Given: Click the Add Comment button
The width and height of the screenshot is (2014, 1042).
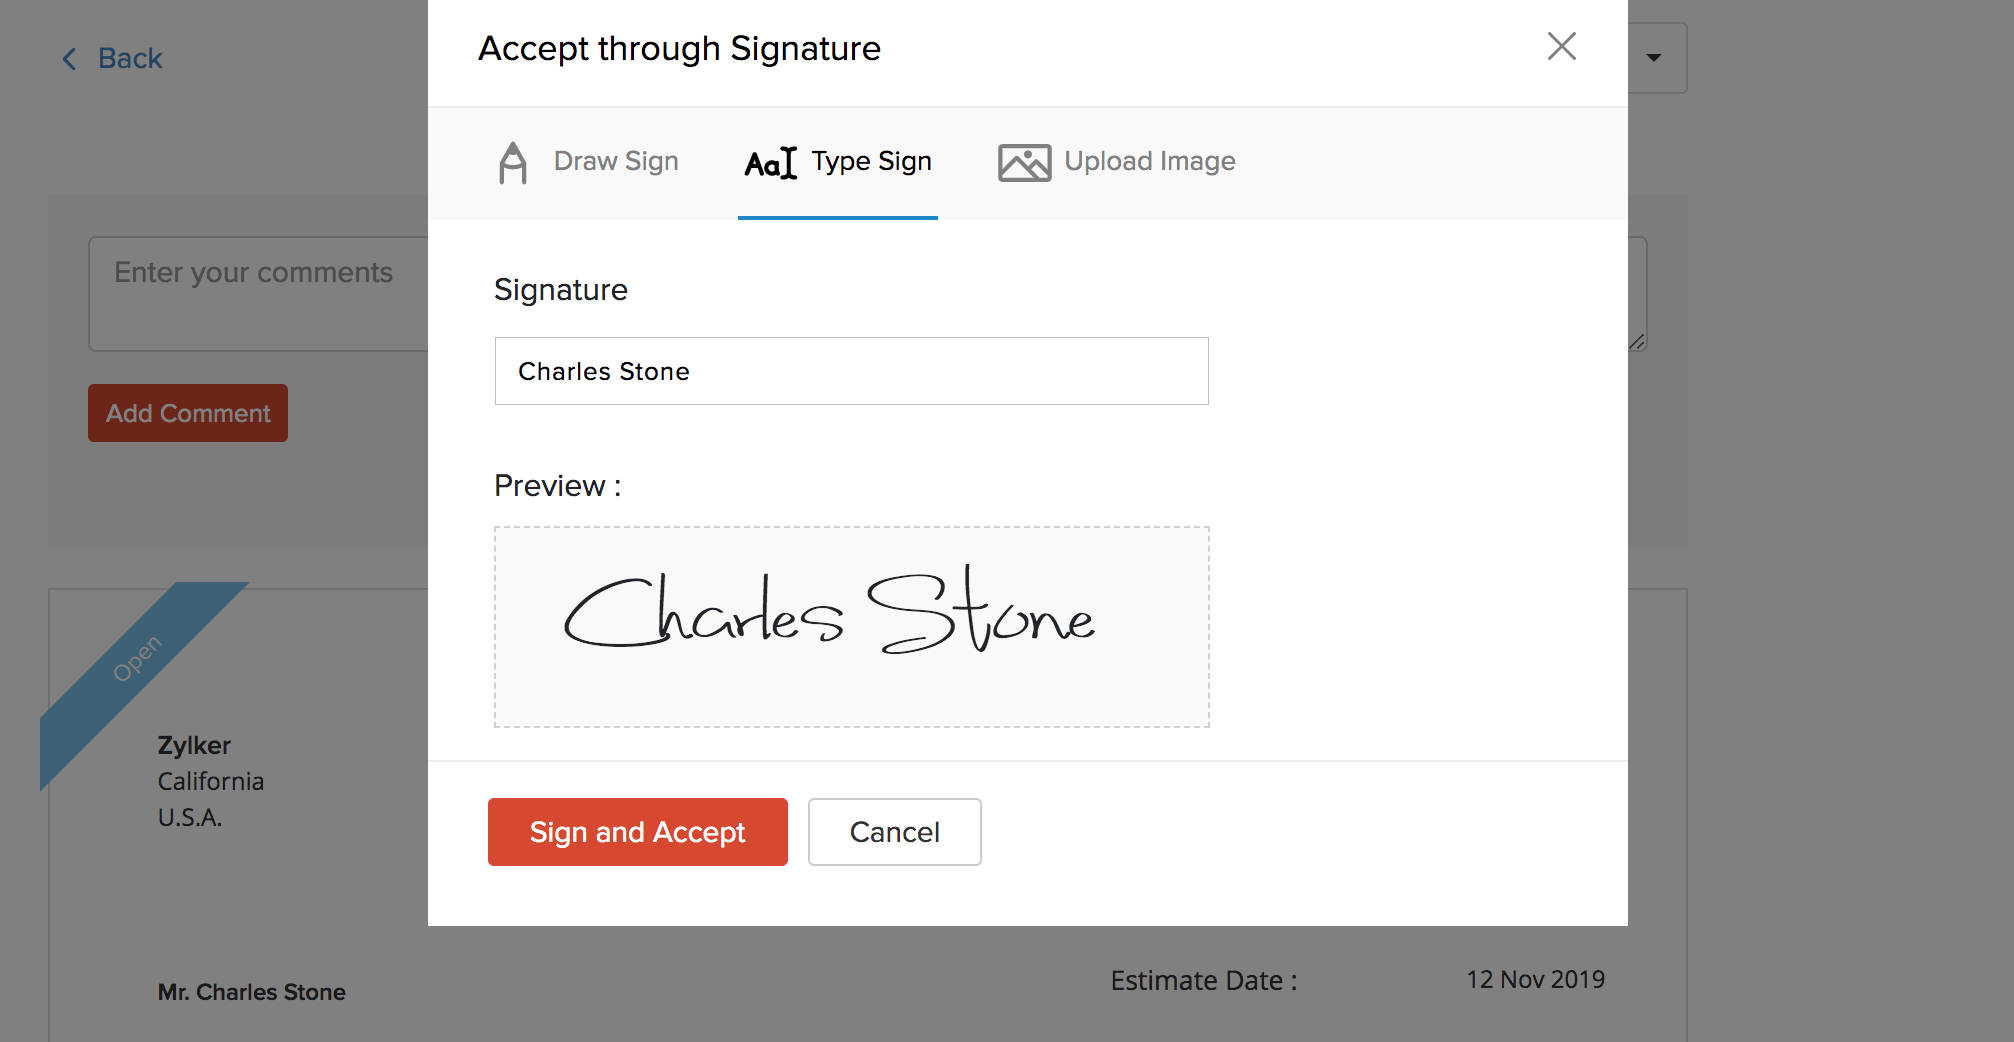Looking at the screenshot, I should pos(187,412).
